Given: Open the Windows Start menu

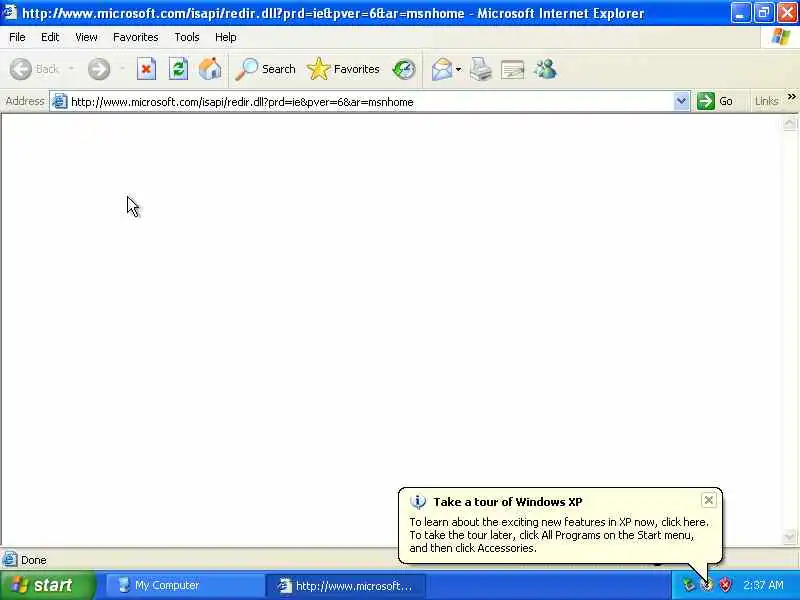Looking at the screenshot, I should (x=48, y=585).
